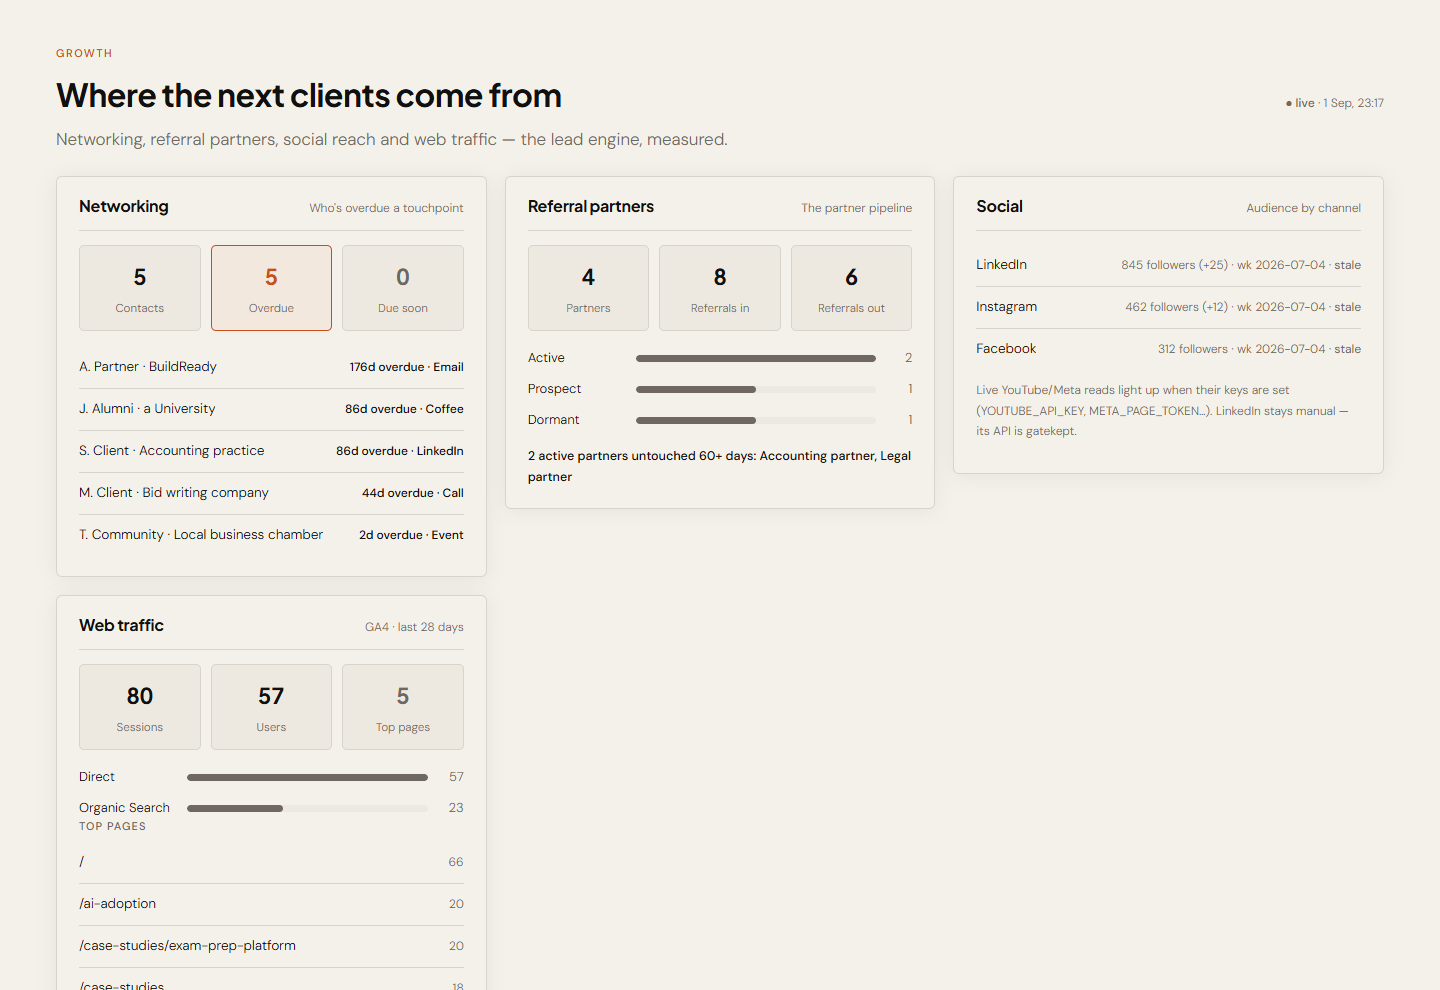Select the Organic Search traffic bar
Viewport: 1440px width, 990px height.
coord(307,808)
